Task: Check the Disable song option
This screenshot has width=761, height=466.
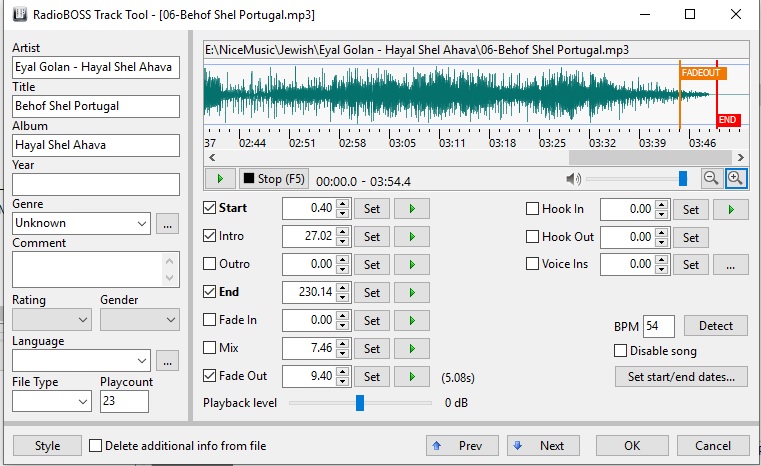Action: (620, 350)
